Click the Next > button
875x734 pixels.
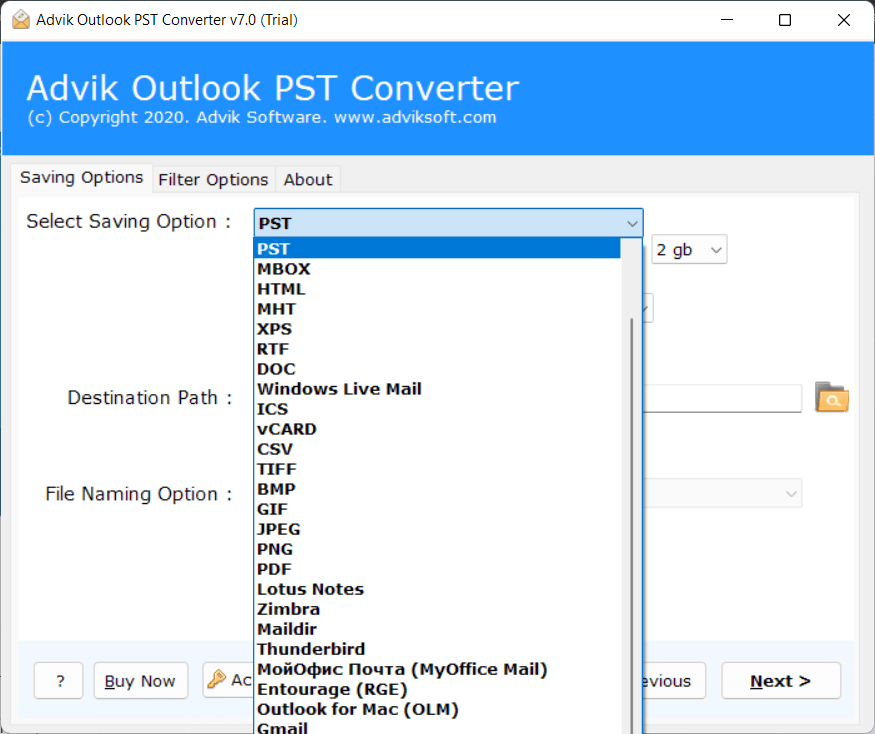point(781,680)
